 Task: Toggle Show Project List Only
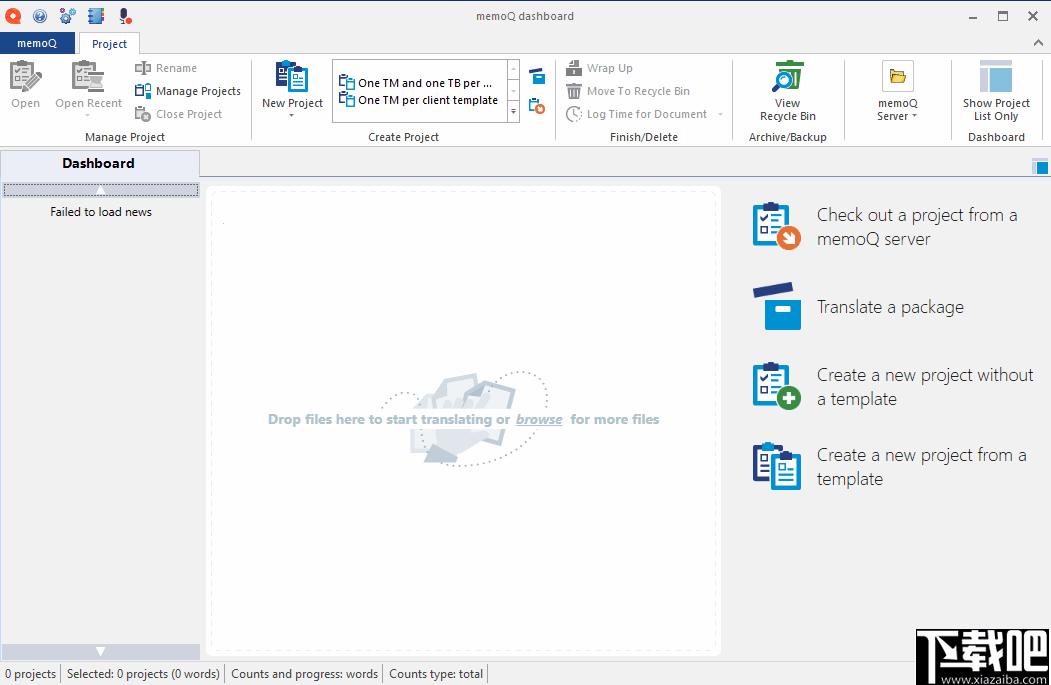click(x=996, y=92)
